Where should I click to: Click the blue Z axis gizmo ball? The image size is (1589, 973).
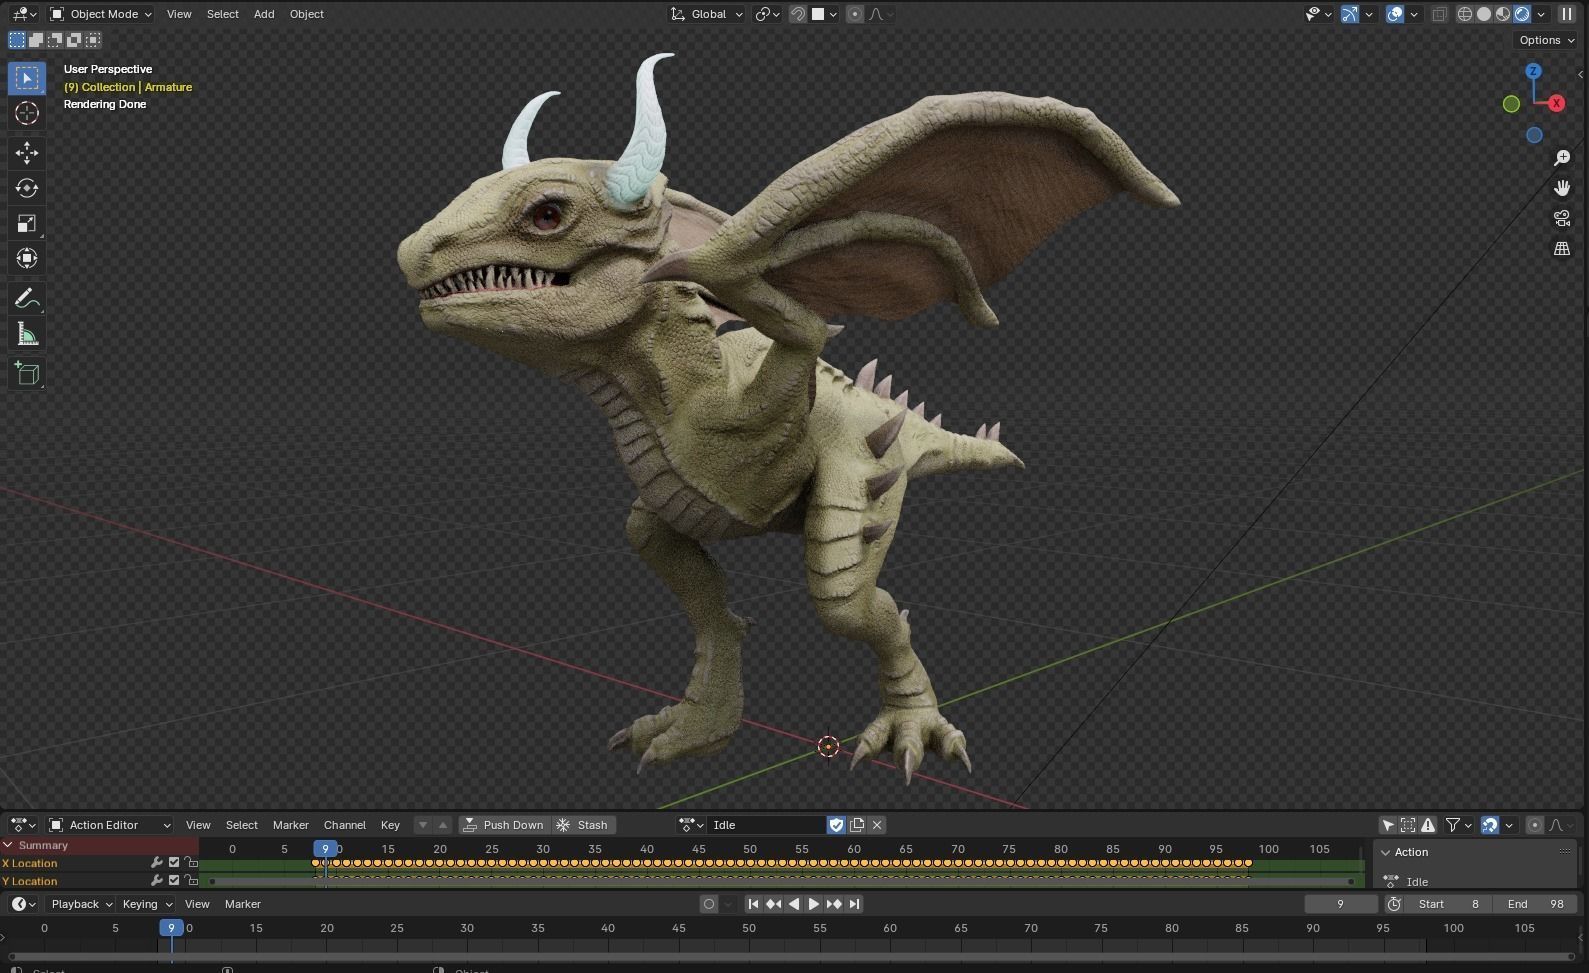point(1533,71)
